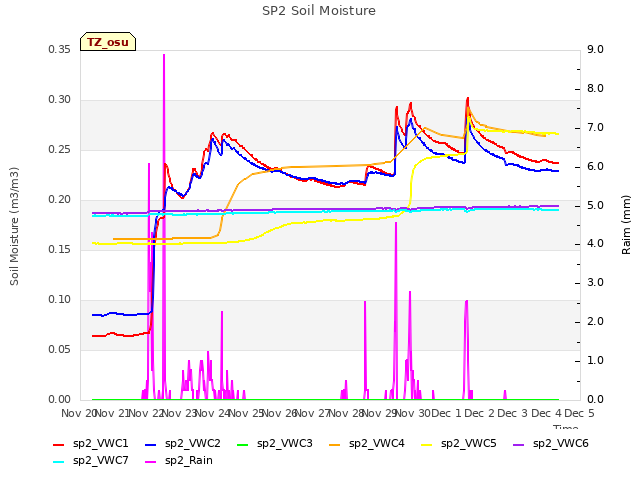This screenshot has height=480, width=640.
Task: Click the tallest magenta rain spike peak
Action: tap(164, 55)
